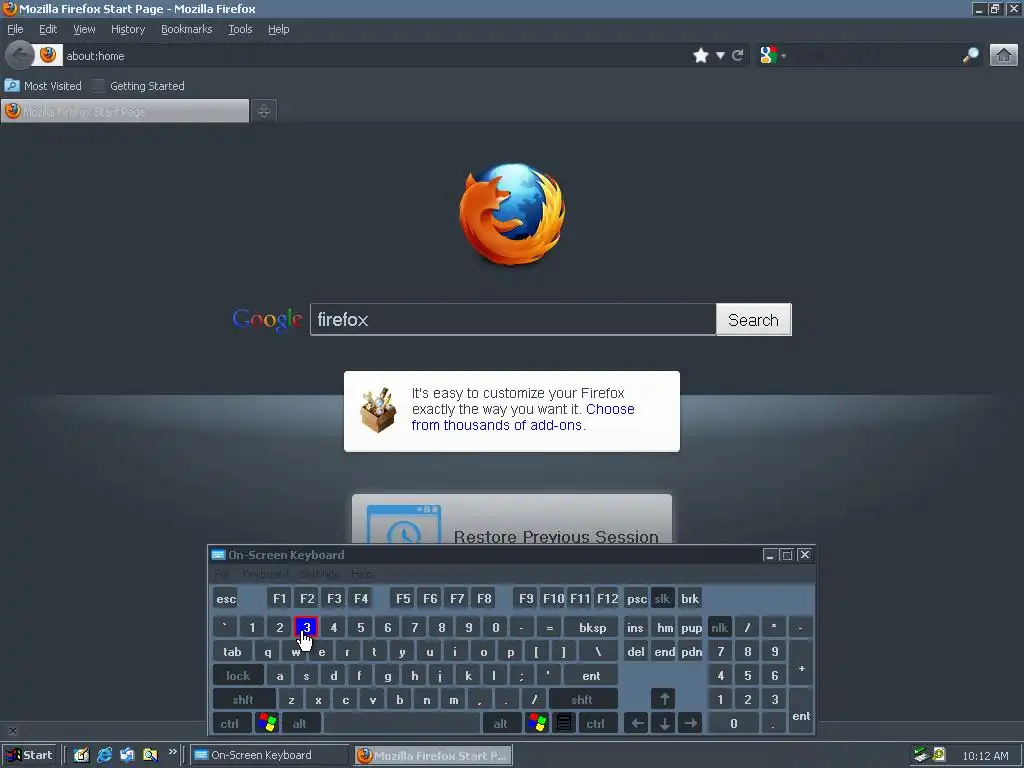Open the Bookmarks menu in Firefox

(x=187, y=29)
